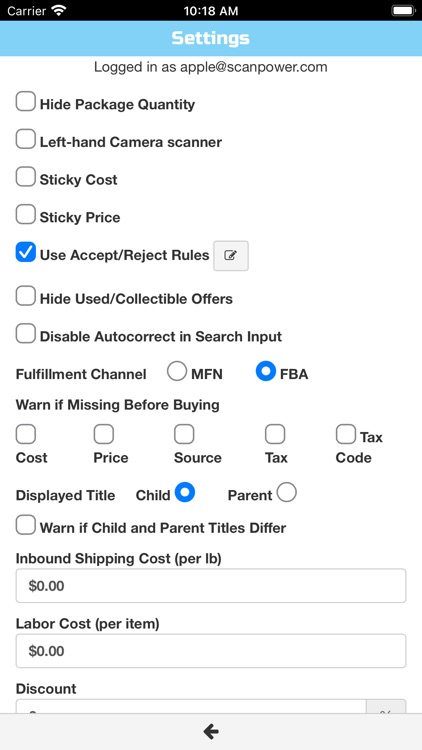The width and height of the screenshot is (422, 750).
Task: Tick Hide Used/Collectible Offers
Action: [x=25, y=296]
